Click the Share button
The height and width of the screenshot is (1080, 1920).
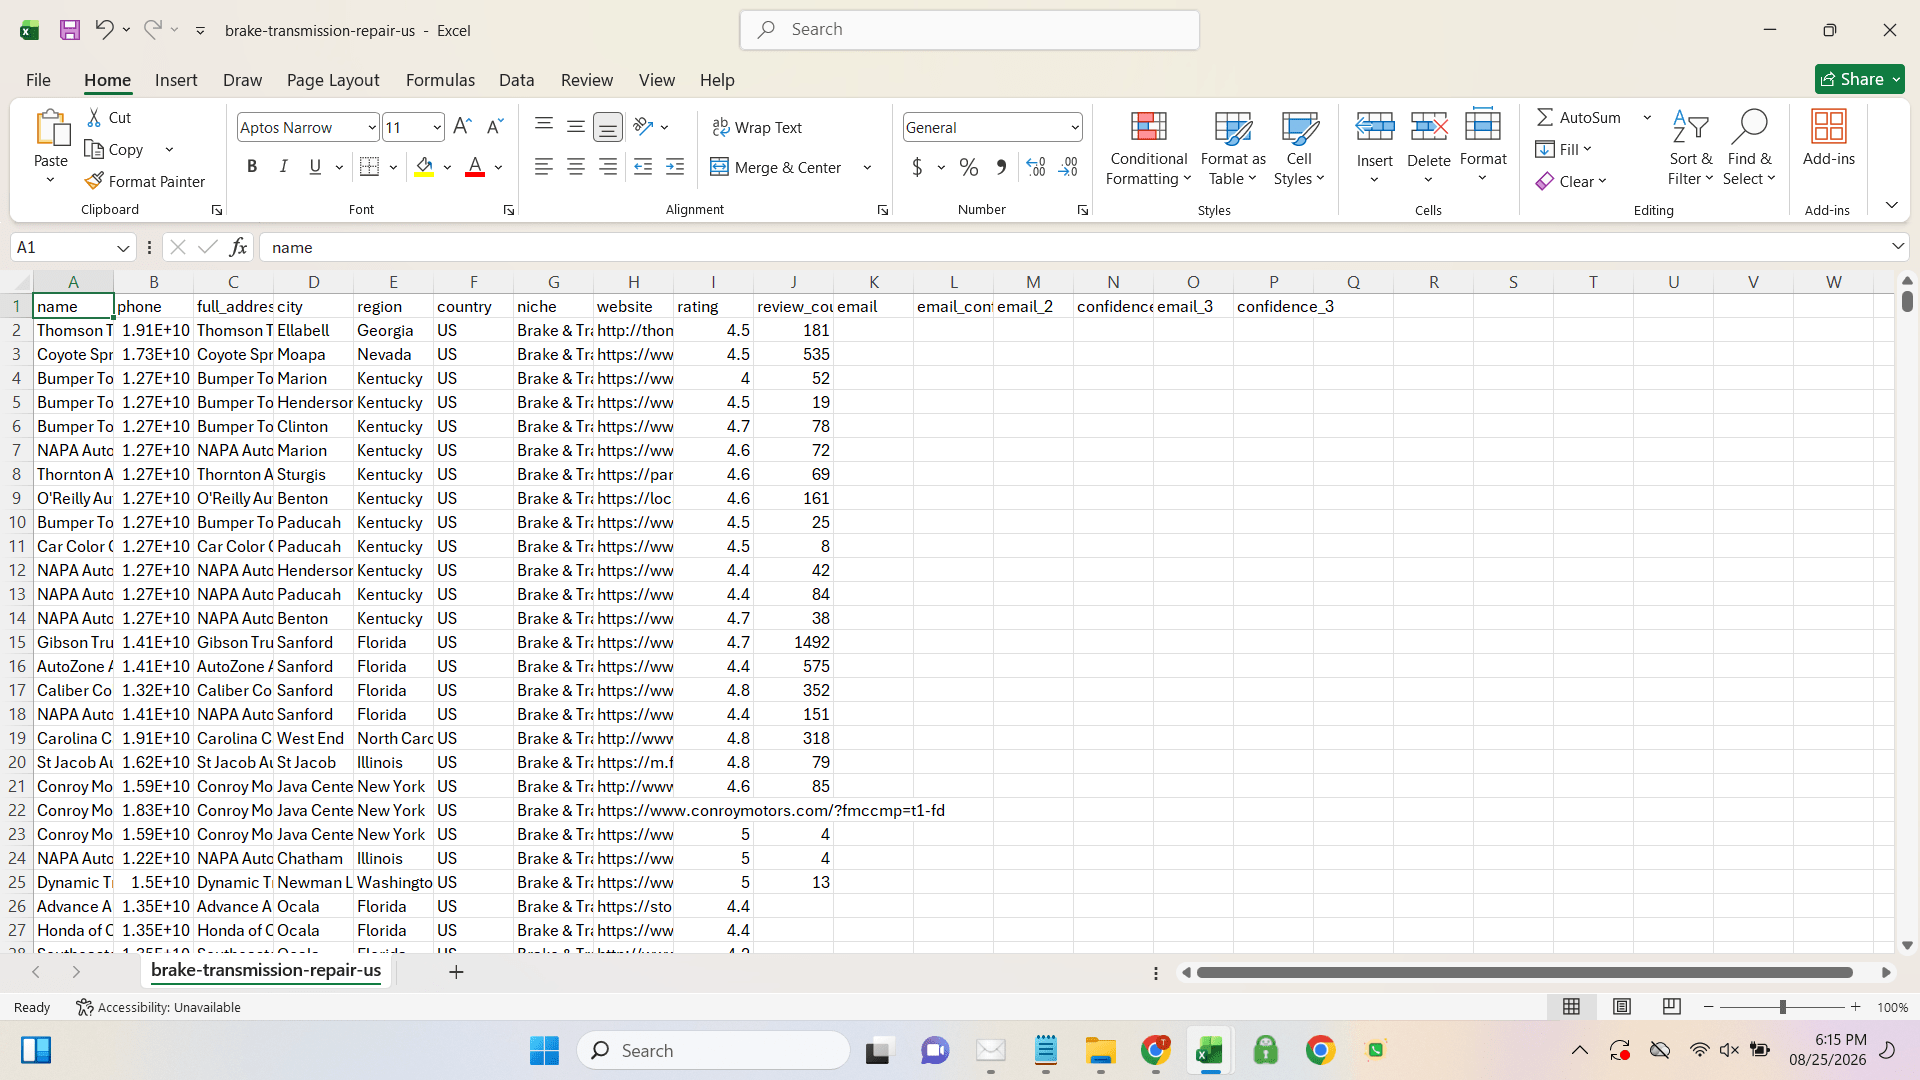1859,79
